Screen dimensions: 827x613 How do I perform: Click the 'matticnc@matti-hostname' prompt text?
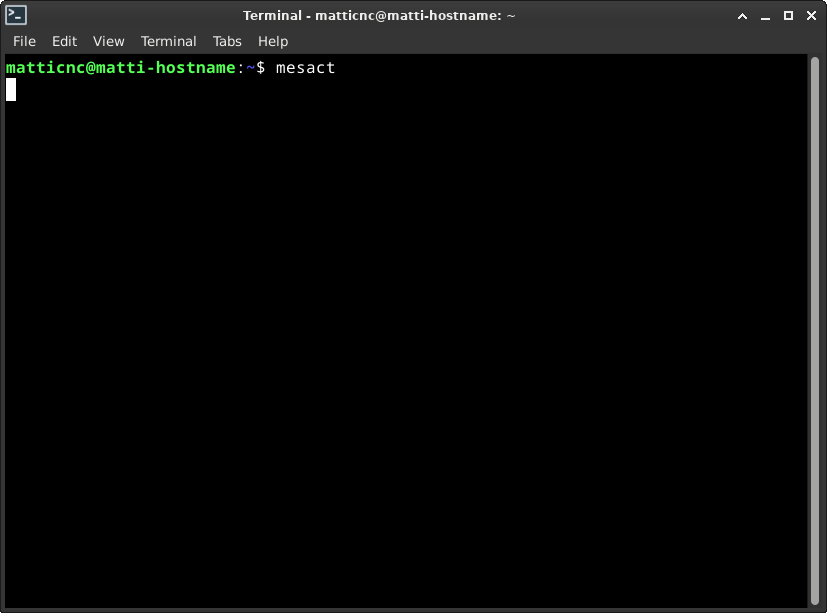pos(120,68)
